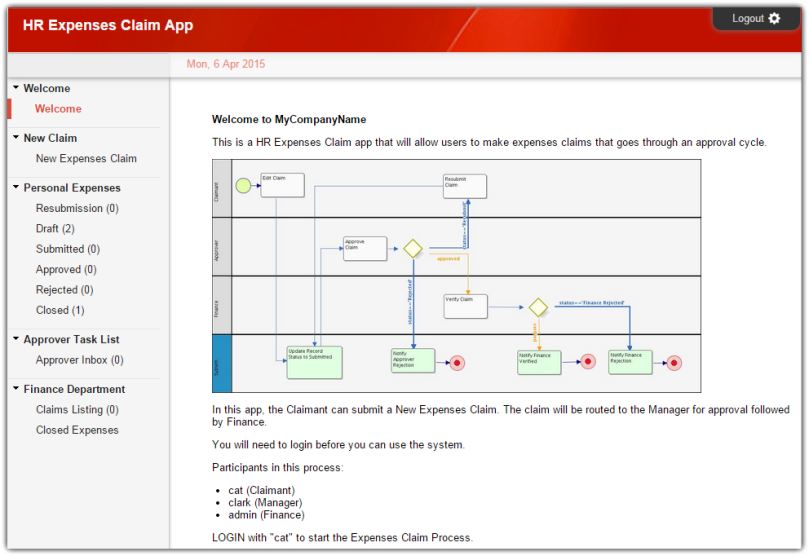Collapse the Welcome section arrow

16,88
